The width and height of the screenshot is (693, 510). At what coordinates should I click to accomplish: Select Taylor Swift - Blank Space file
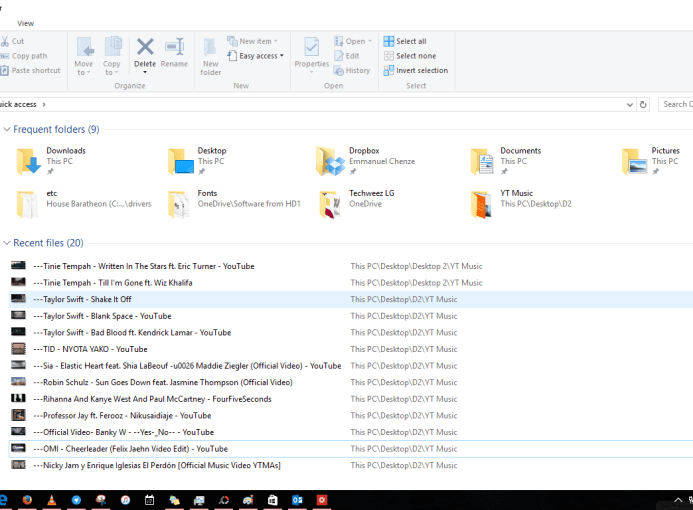point(351,316)
